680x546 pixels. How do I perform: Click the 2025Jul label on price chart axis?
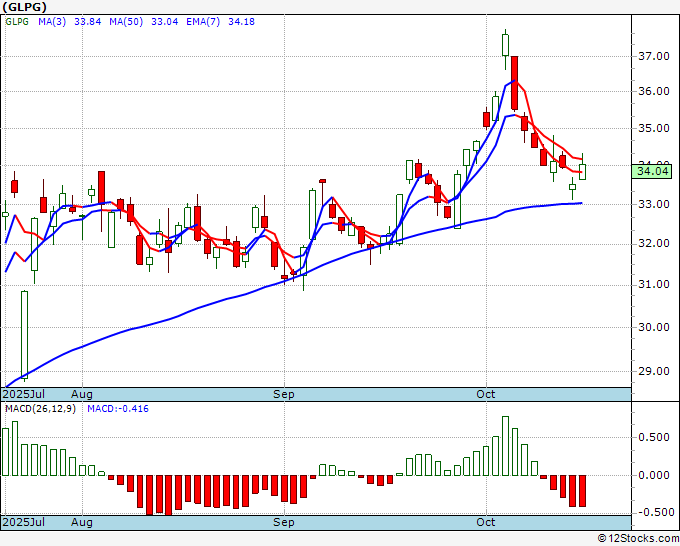pyautogui.click(x=24, y=394)
